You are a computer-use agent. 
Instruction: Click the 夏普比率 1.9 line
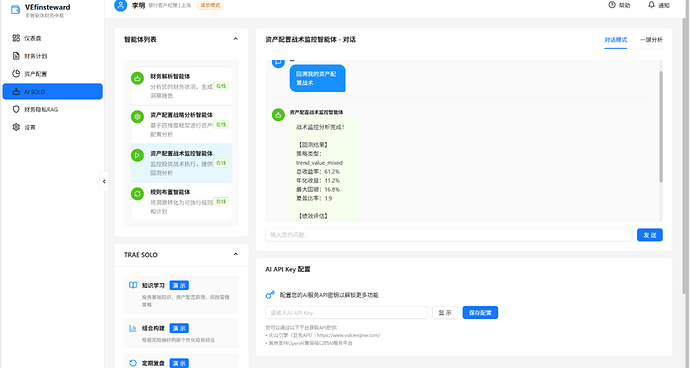(314, 199)
